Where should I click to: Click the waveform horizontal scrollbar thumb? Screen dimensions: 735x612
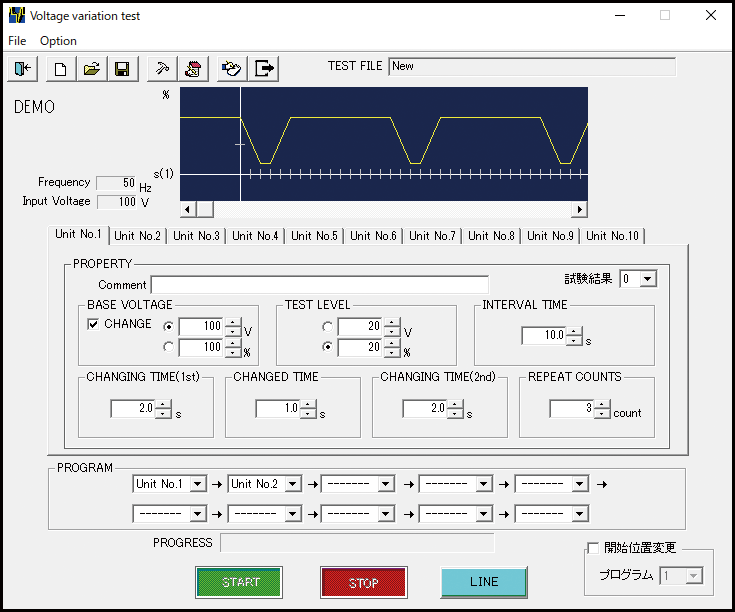[x=205, y=209]
